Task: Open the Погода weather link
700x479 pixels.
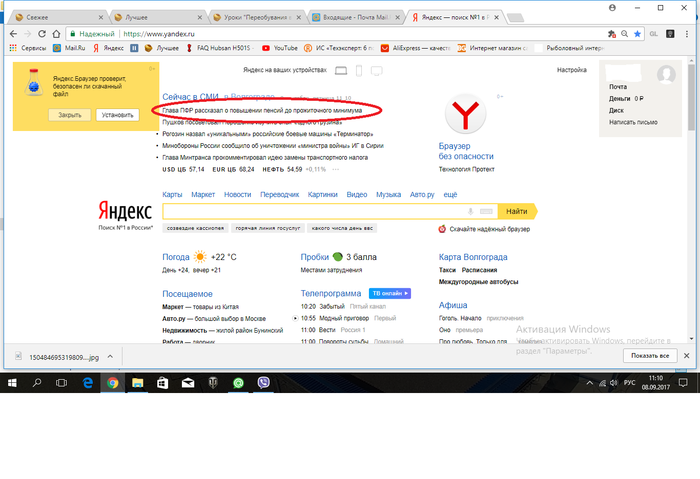Action: point(176,257)
